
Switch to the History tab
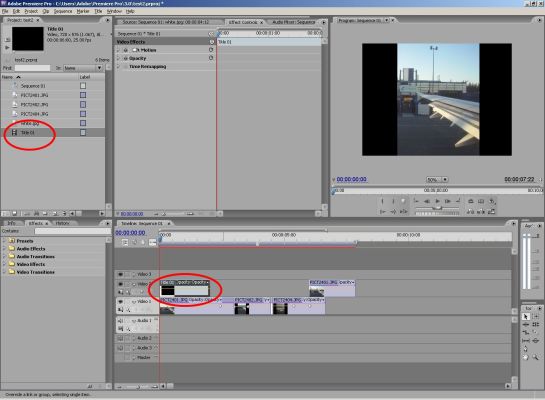[x=63, y=223]
